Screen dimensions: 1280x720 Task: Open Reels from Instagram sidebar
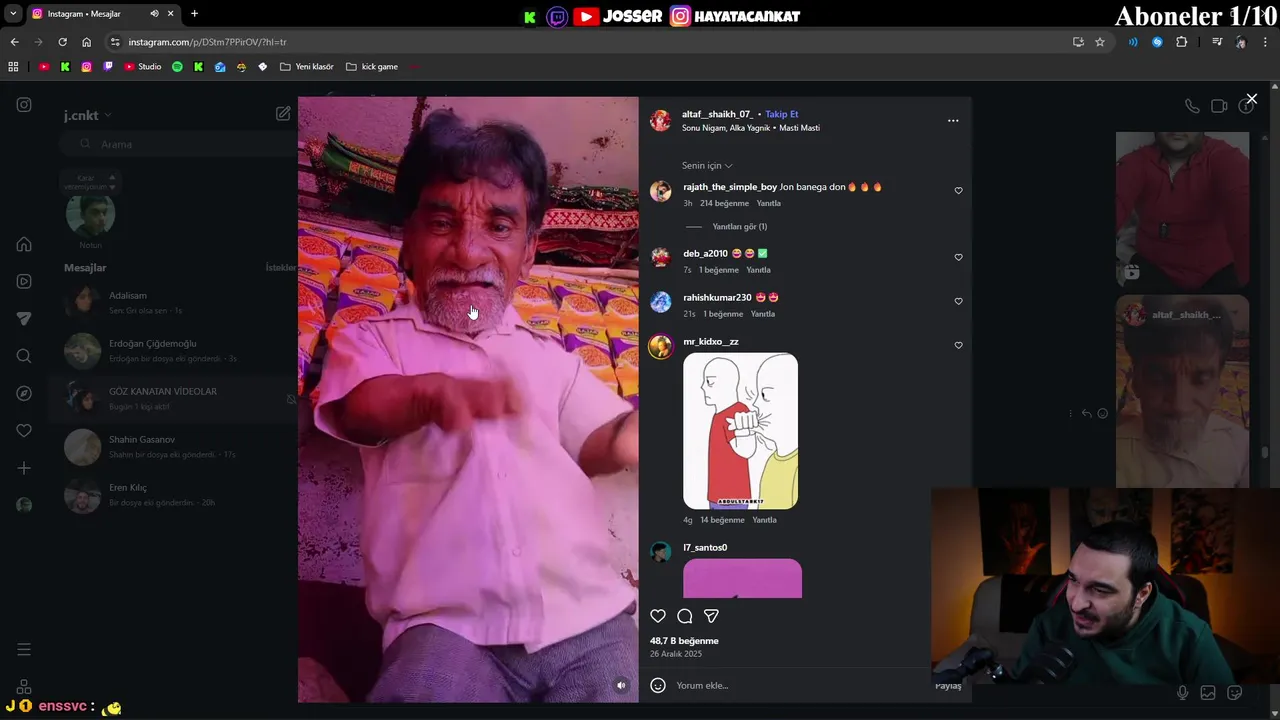(24, 281)
